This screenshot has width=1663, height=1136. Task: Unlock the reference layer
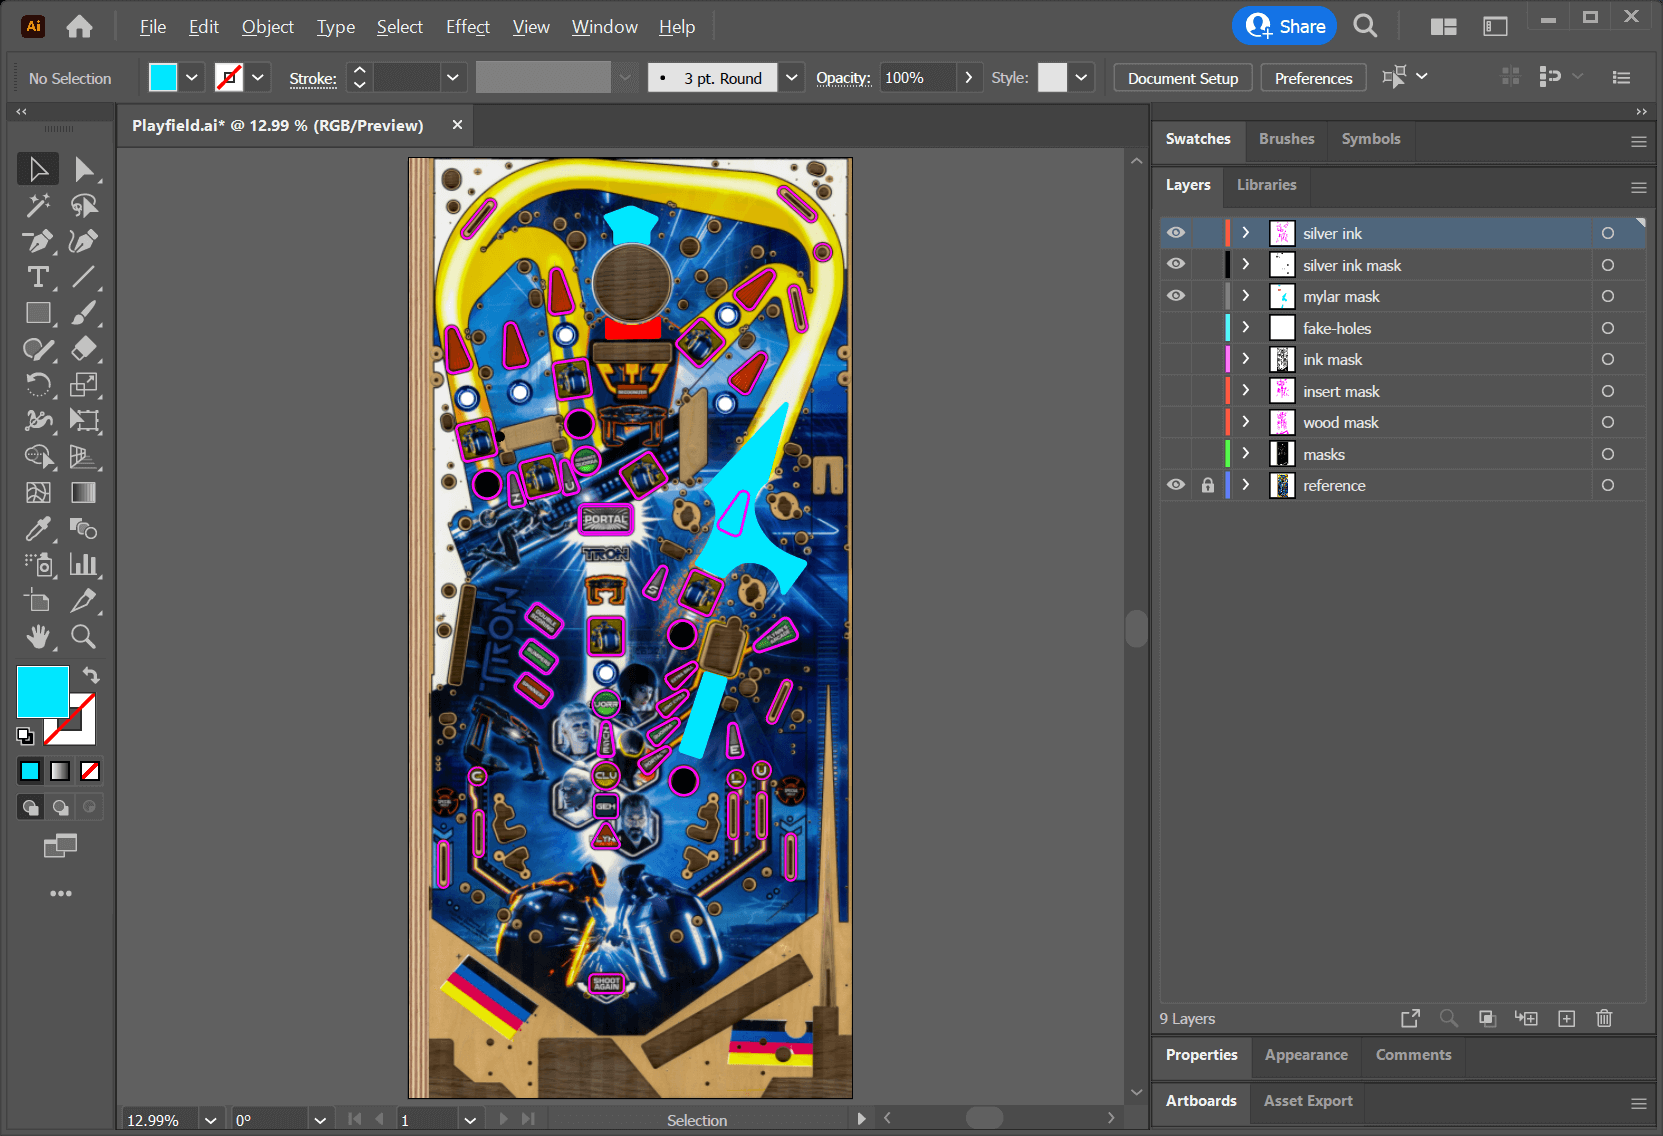(1208, 485)
